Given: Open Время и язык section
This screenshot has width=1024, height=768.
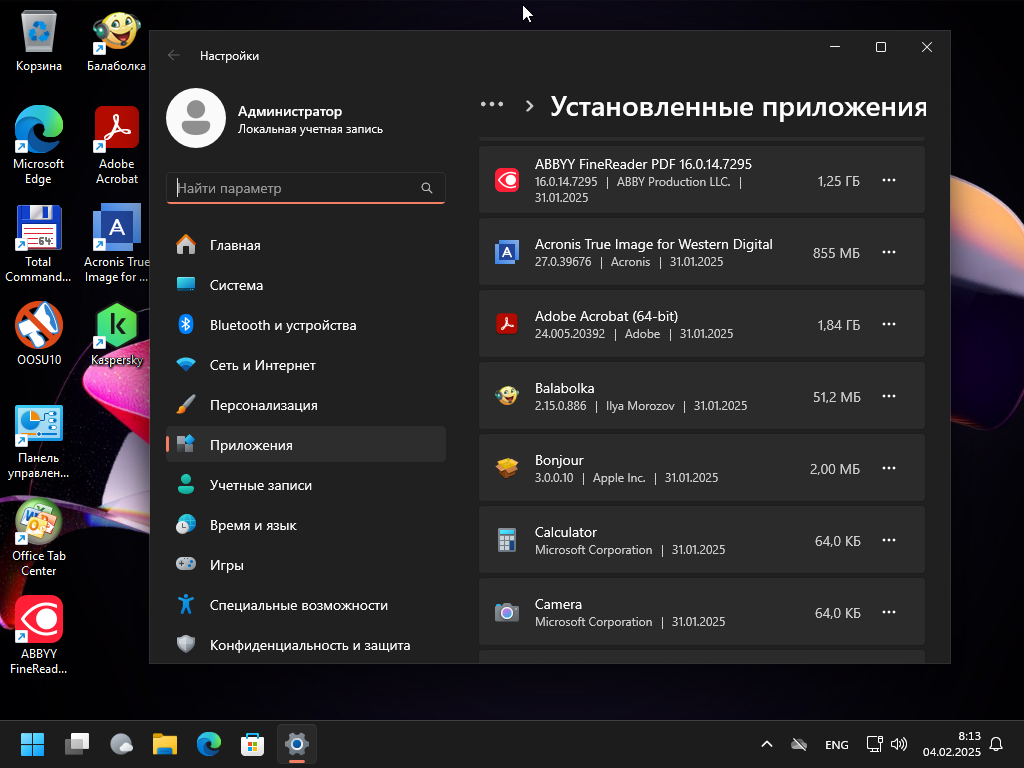Looking at the screenshot, I should 306,525.
